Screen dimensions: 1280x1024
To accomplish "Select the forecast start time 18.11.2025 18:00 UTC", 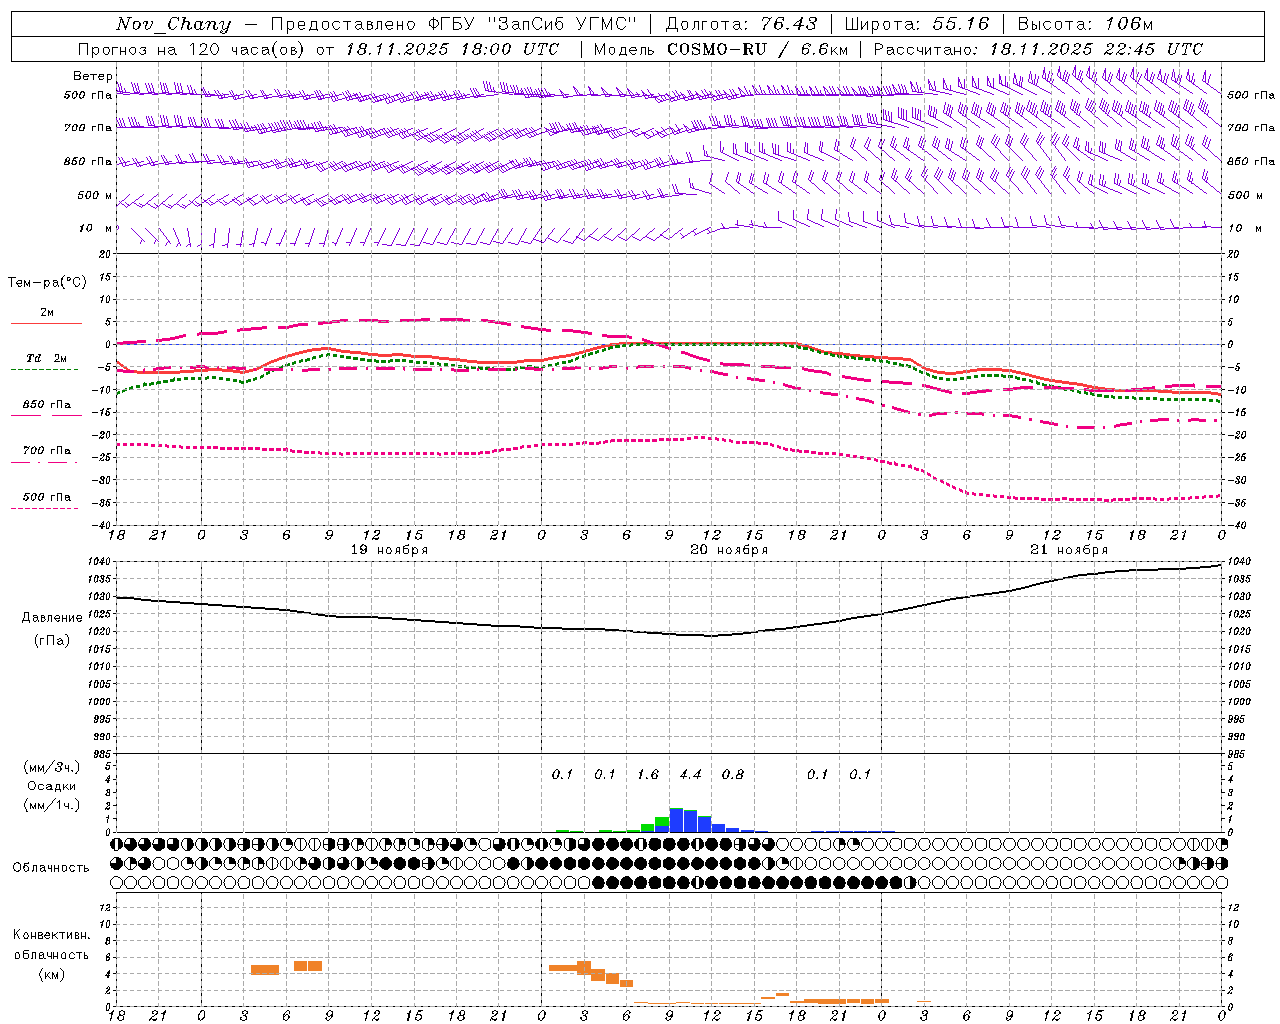I will [452, 49].
